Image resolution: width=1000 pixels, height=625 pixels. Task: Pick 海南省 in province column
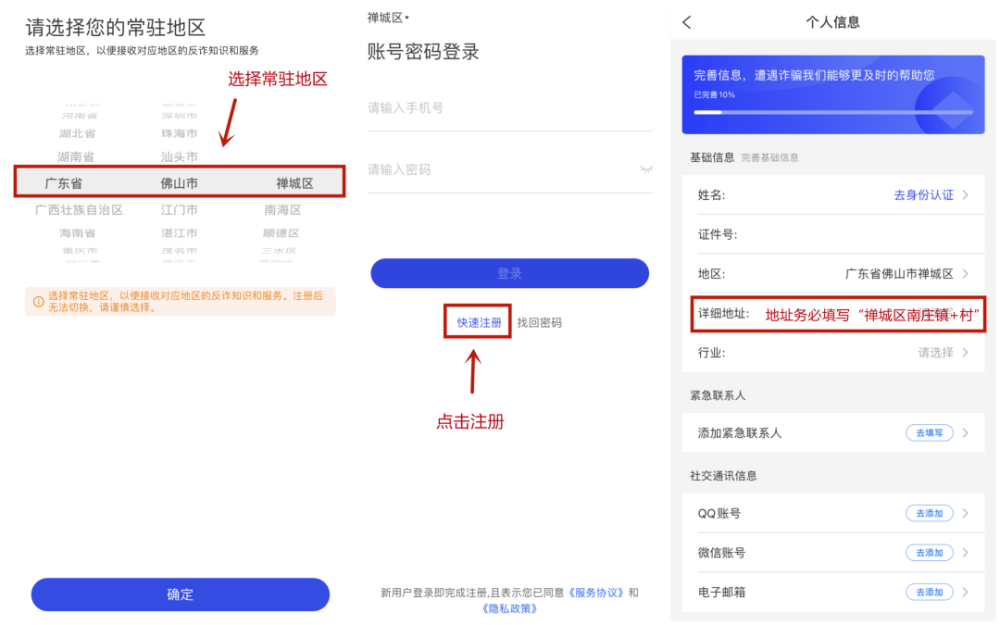(77, 233)
